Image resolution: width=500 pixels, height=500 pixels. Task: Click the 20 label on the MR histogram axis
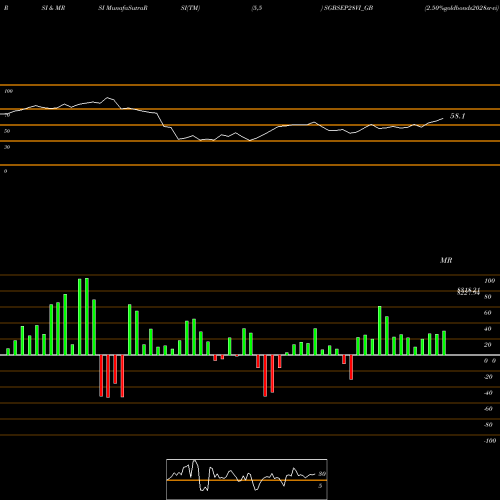(x=488, y=345)
